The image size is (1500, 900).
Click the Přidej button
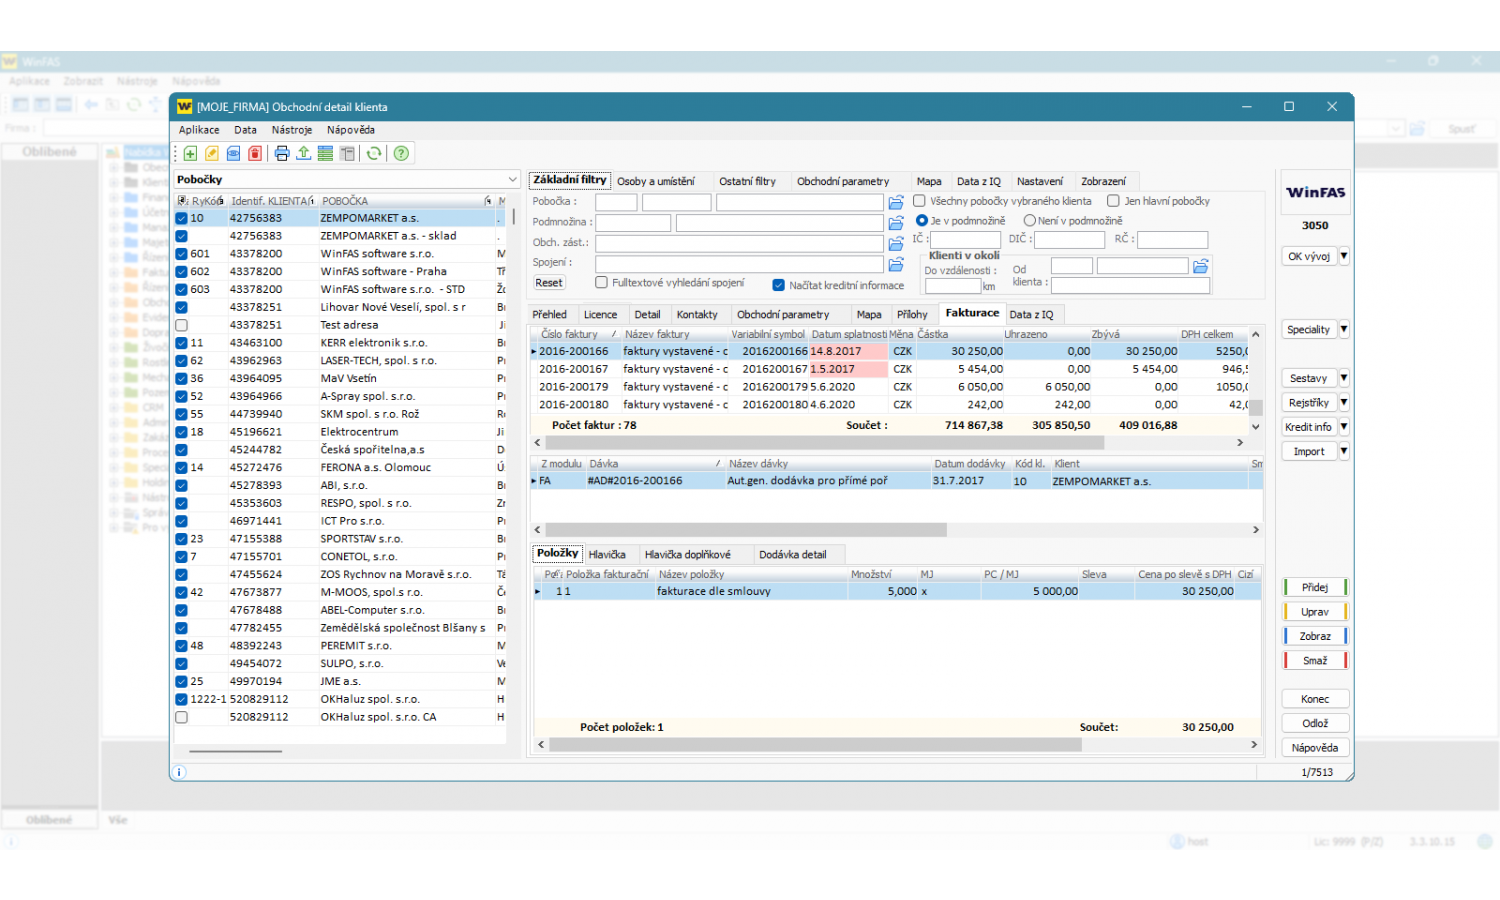(x=1315, y=587)
